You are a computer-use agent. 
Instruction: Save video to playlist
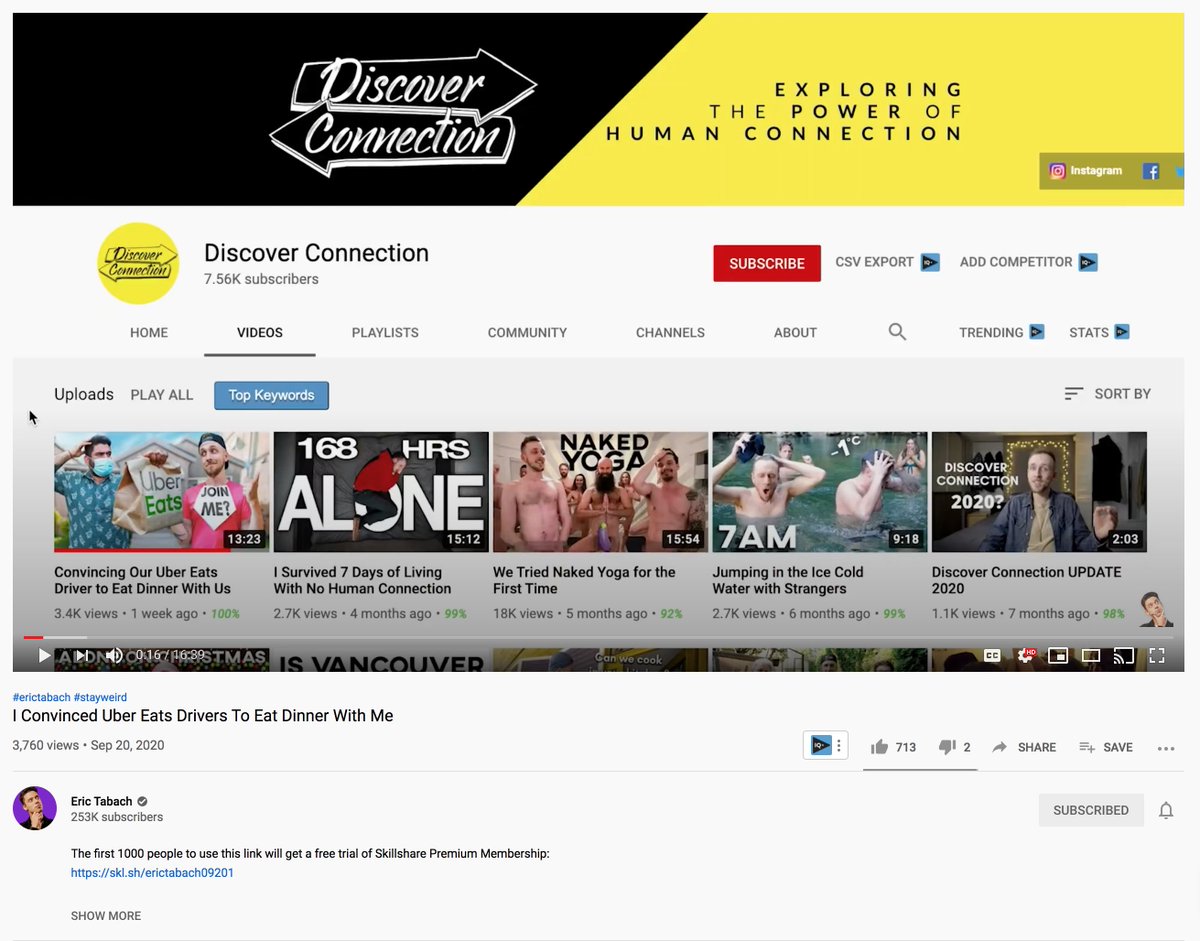point(1106,747)
